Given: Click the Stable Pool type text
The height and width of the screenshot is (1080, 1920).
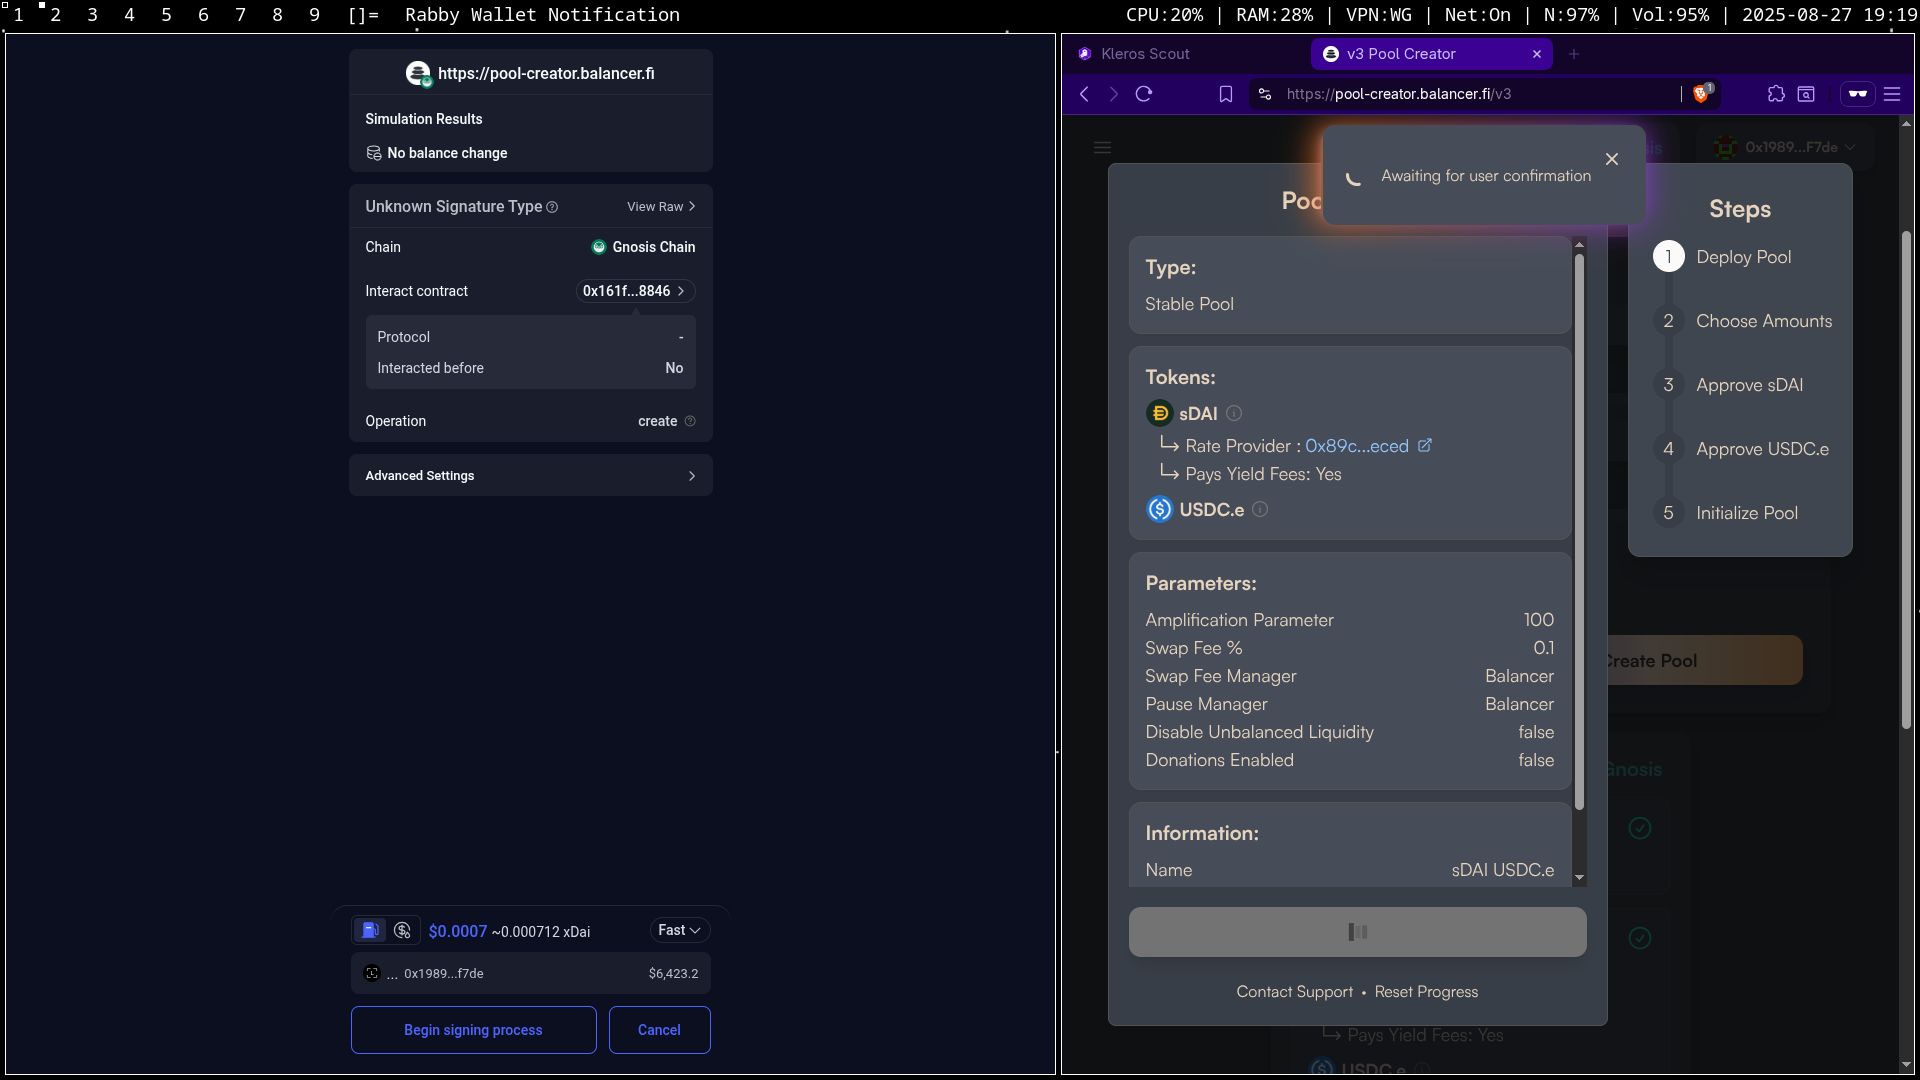Looking at the screenshot, I should click(x=1189, y=304).
